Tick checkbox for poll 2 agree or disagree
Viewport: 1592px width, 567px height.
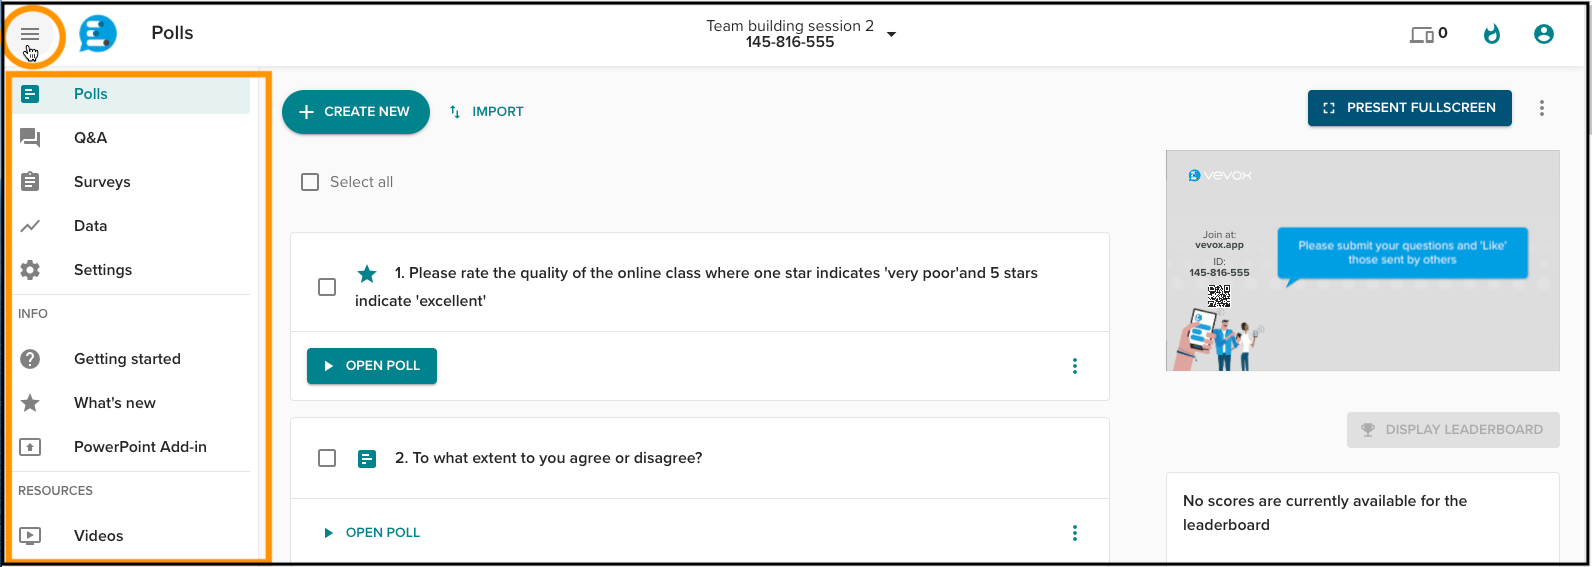point(327,458)
